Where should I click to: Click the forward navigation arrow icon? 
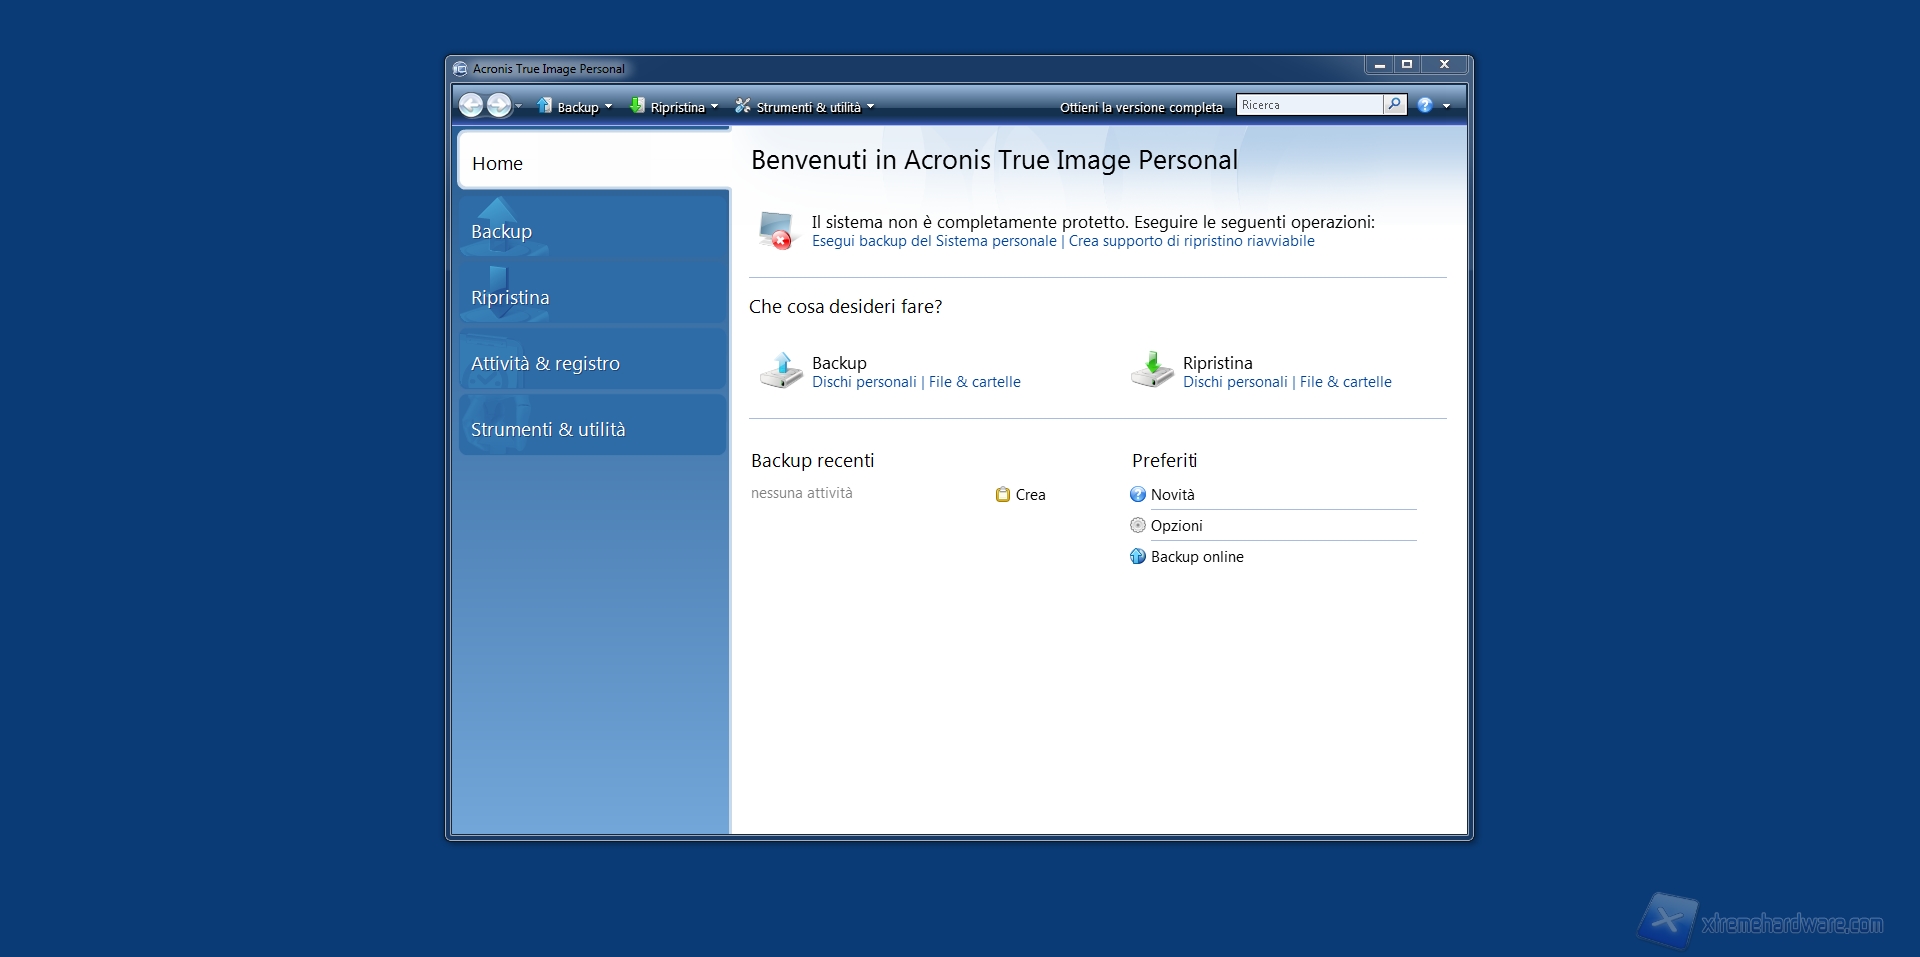tap(498, 105)
